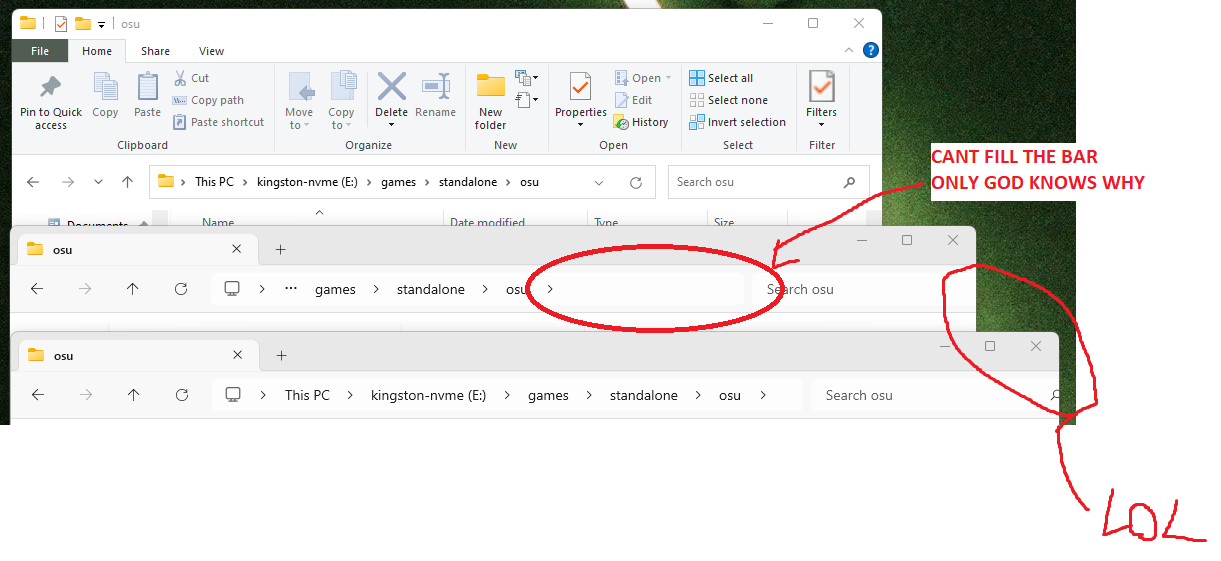Expand the New item dropdown icon

(x=526, y=78)
